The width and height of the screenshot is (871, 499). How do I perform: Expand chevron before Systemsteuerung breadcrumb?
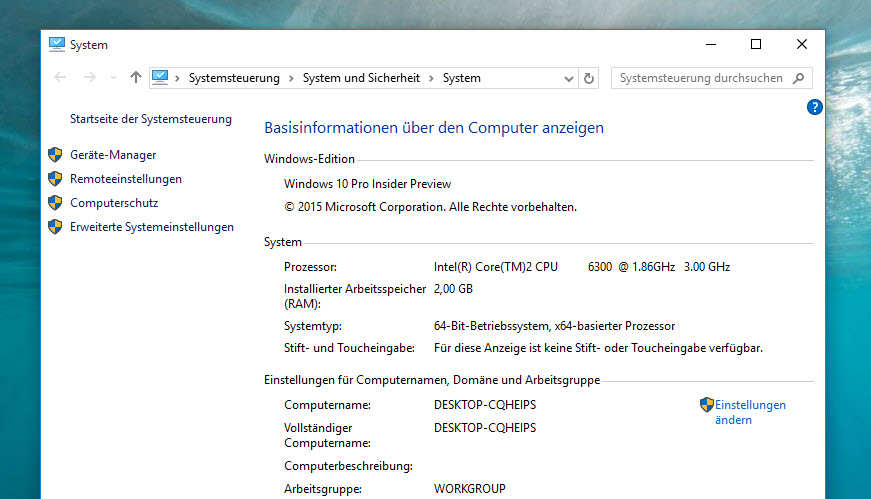177,78
